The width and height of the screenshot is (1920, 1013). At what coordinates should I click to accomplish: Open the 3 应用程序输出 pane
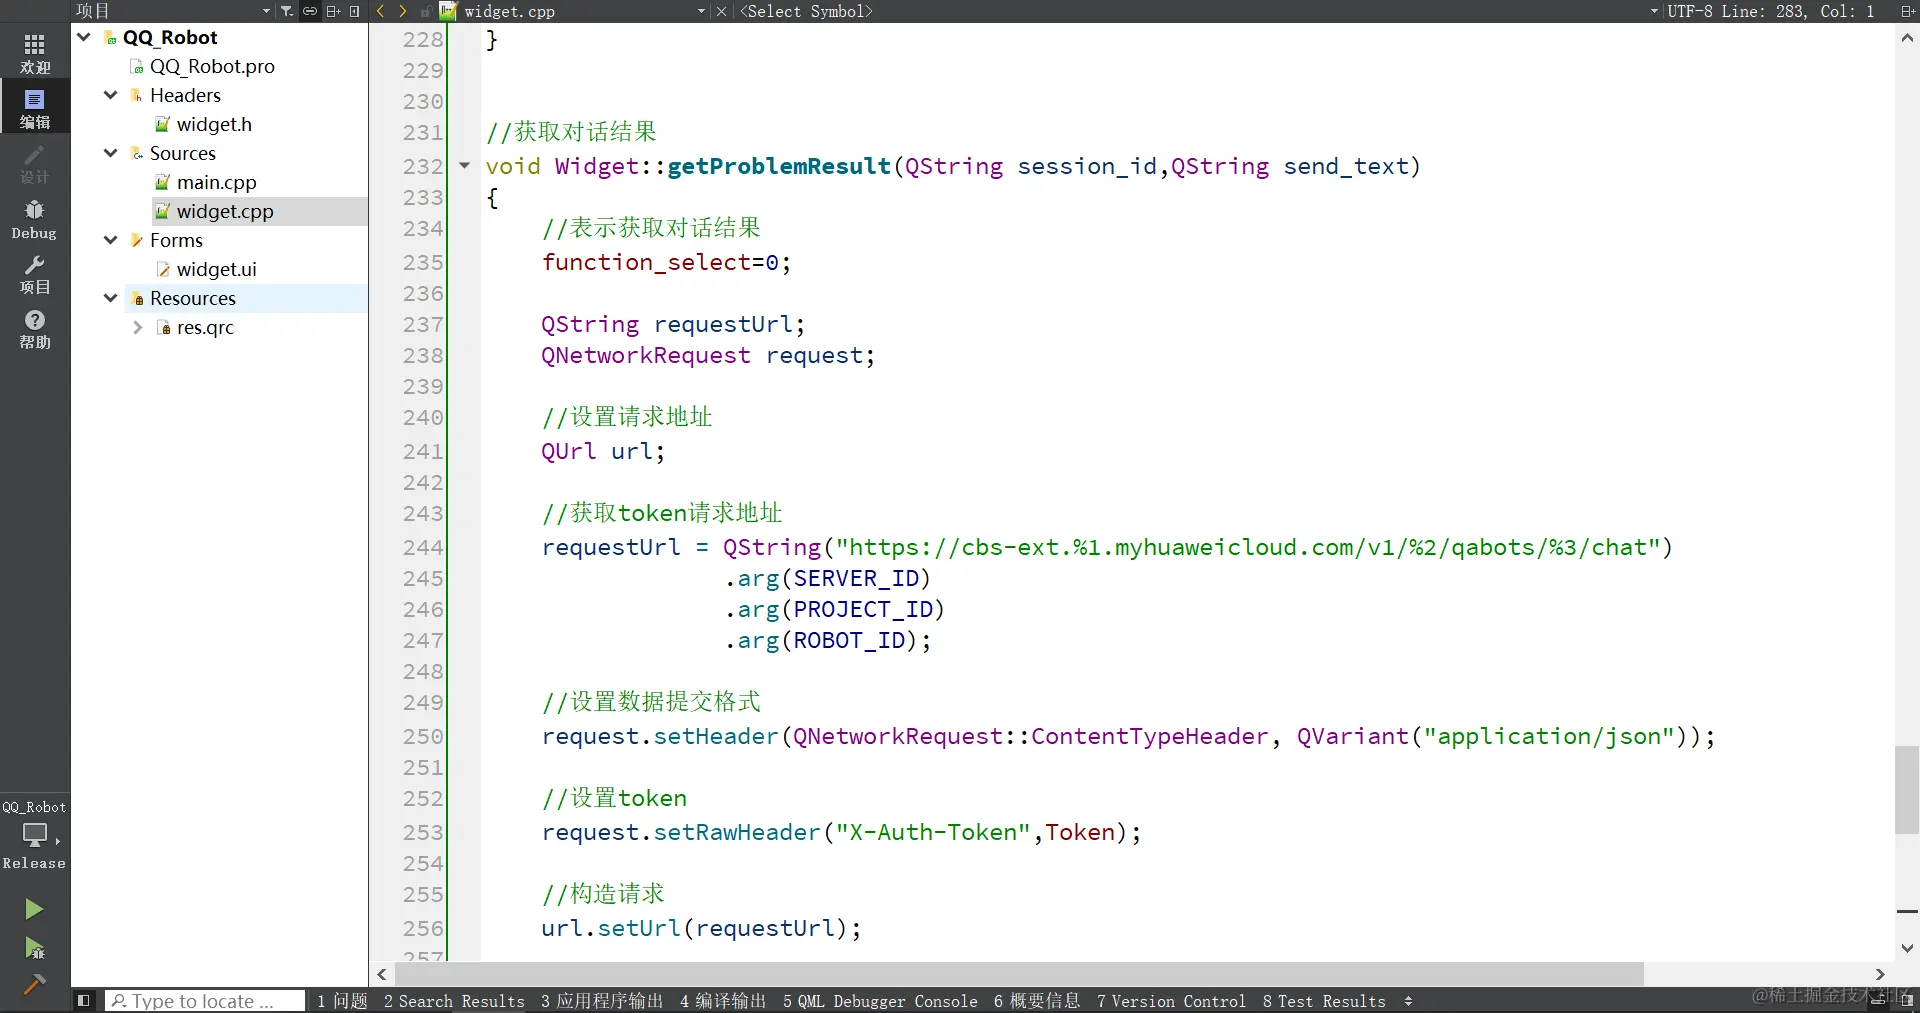pos(602,1001)
